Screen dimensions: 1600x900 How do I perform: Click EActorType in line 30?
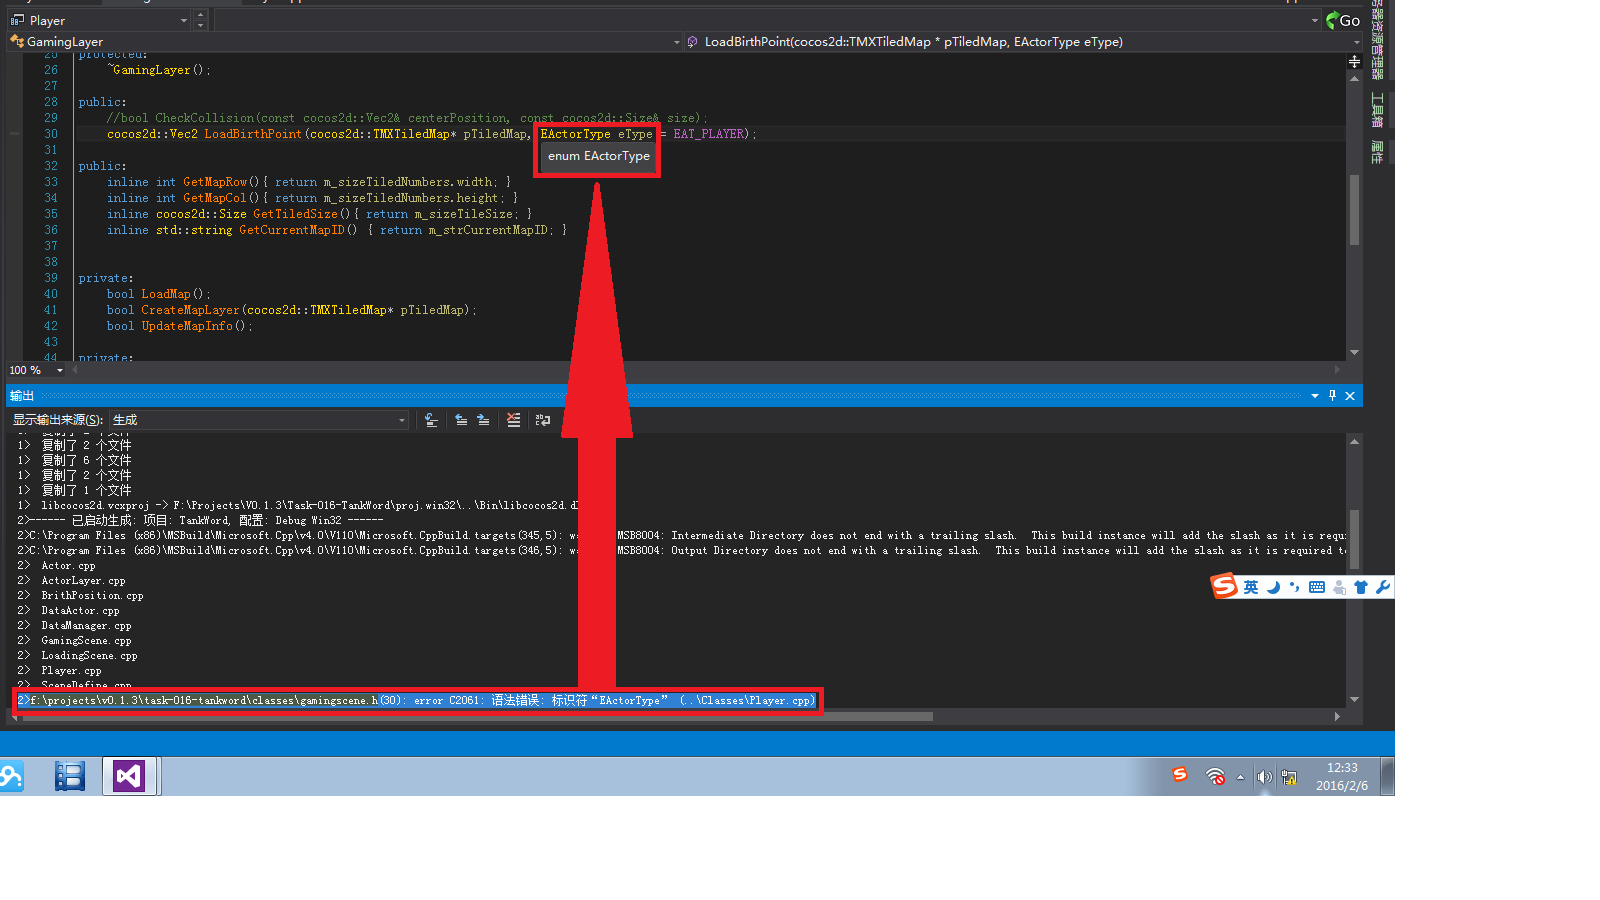[575, 134]
